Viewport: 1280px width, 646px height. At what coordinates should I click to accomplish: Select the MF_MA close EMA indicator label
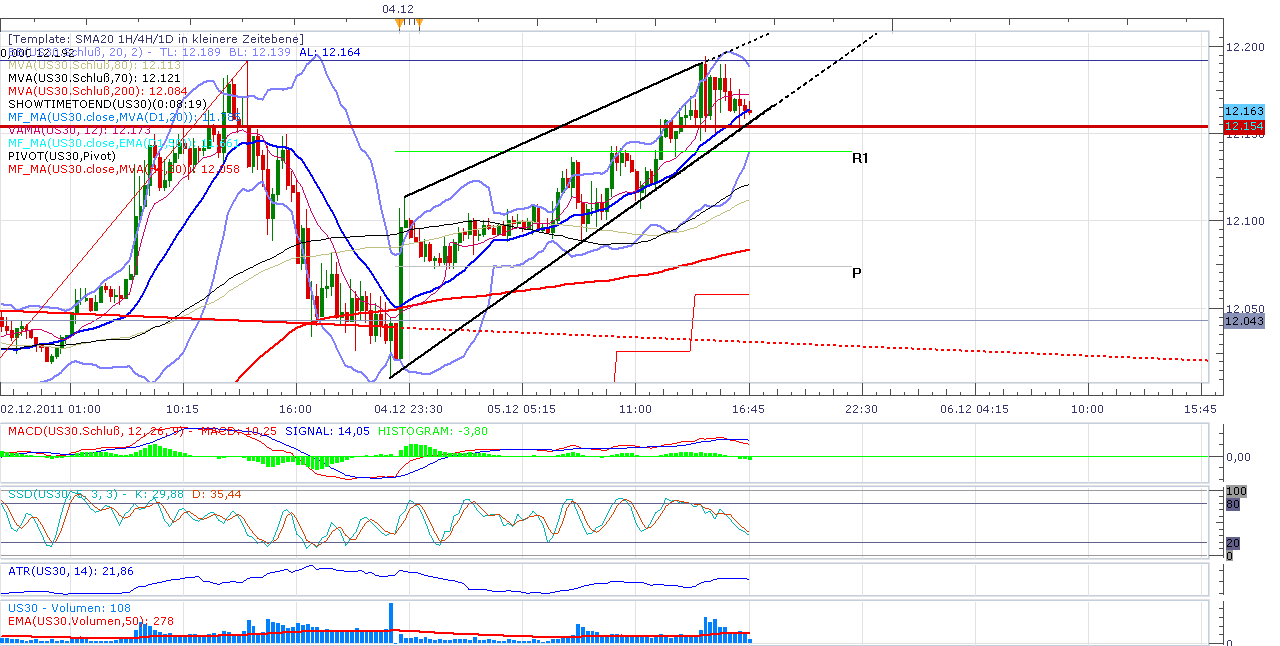(x=120, y=143)
